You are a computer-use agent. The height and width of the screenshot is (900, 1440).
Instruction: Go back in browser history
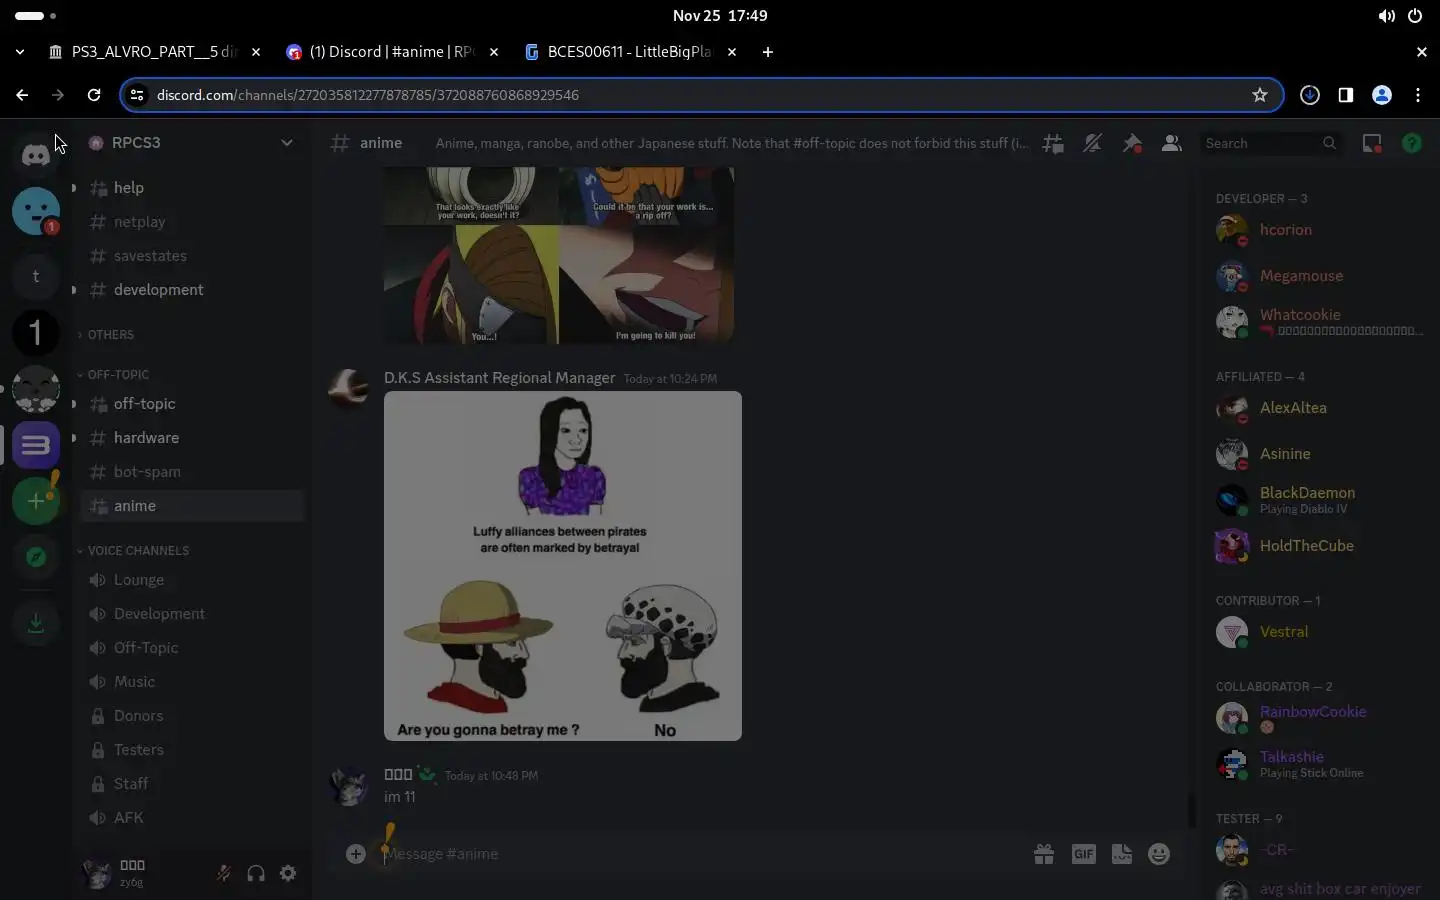coord(22,95)
